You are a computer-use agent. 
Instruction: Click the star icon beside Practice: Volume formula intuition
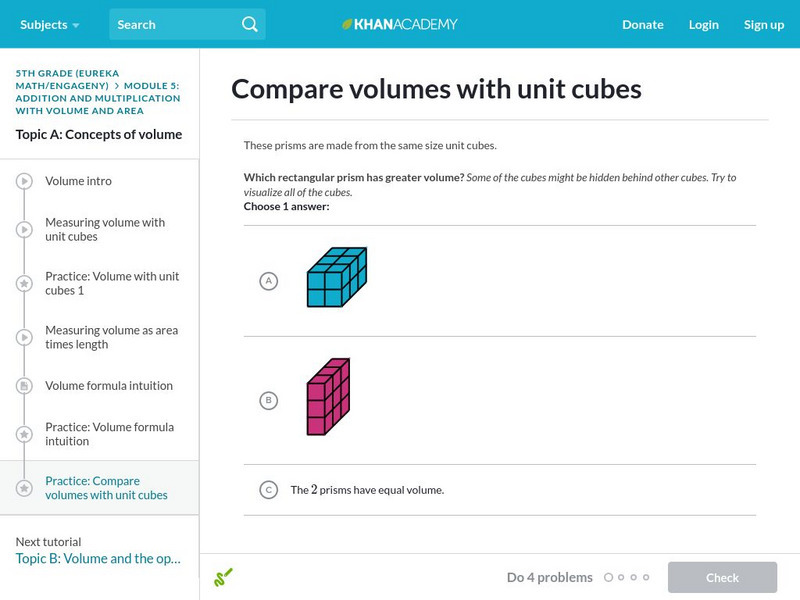(24, 434)
